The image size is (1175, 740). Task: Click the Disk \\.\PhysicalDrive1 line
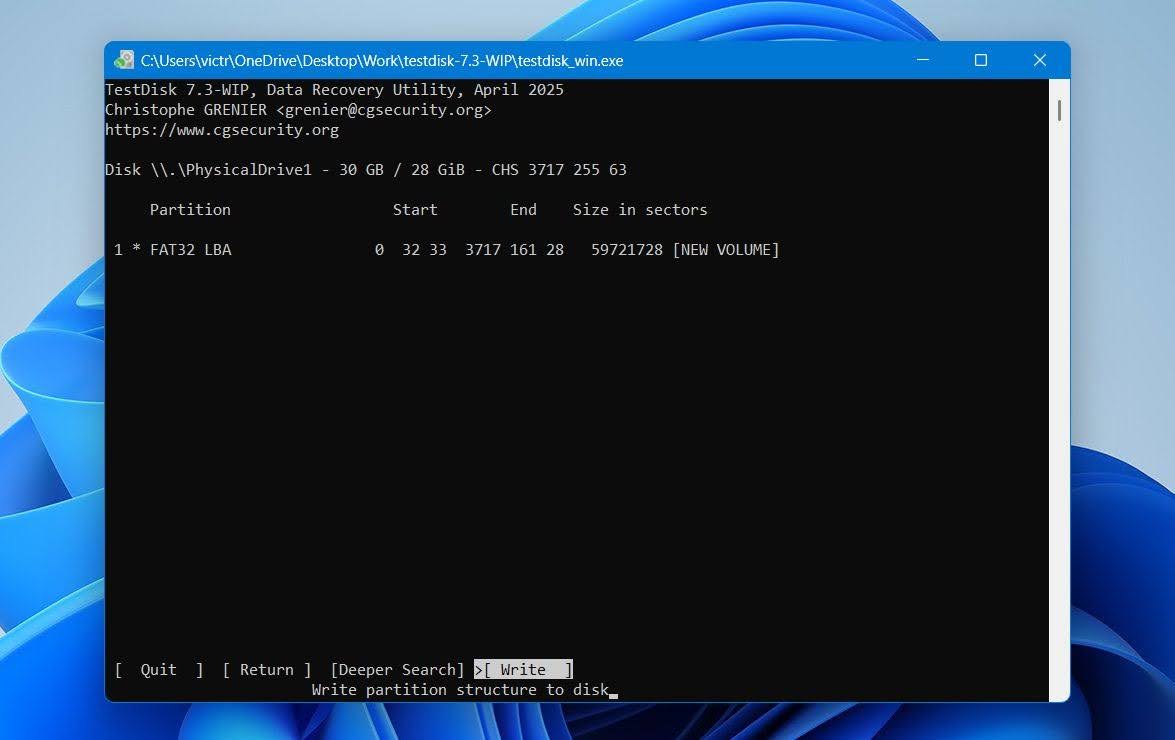(366, 170)
